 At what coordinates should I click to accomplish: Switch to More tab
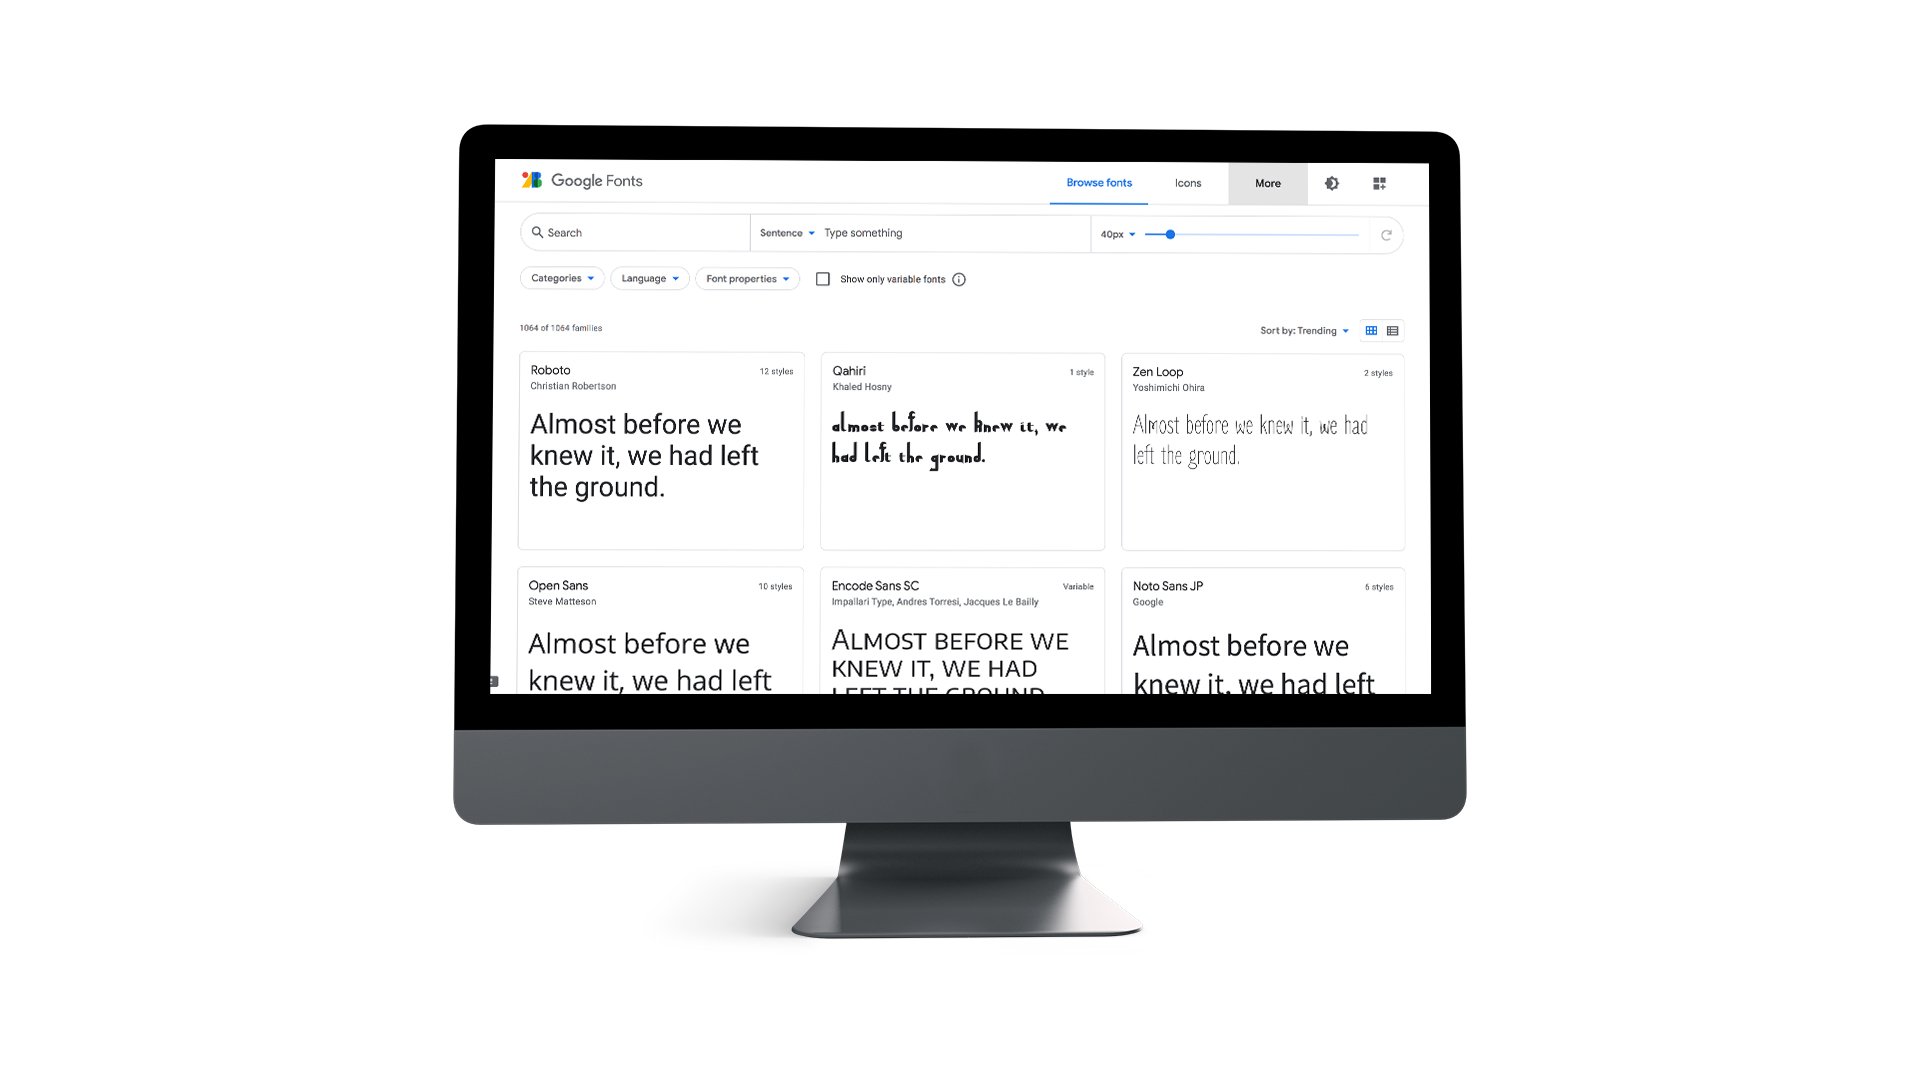coord(1265,182)
